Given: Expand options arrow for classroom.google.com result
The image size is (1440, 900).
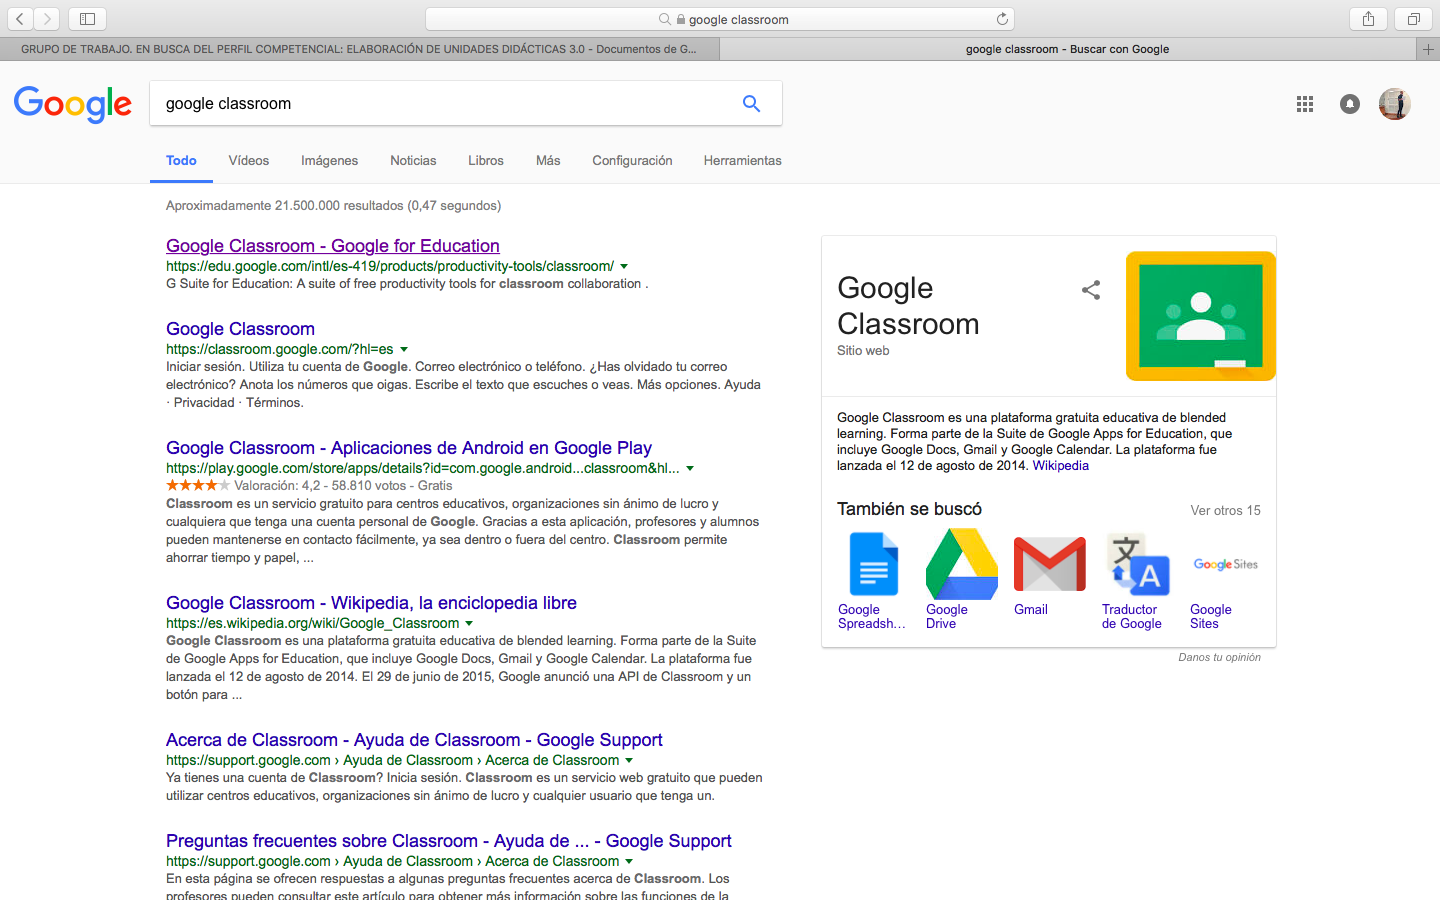Looking at the screenshot, I should [x=404, y=350].
